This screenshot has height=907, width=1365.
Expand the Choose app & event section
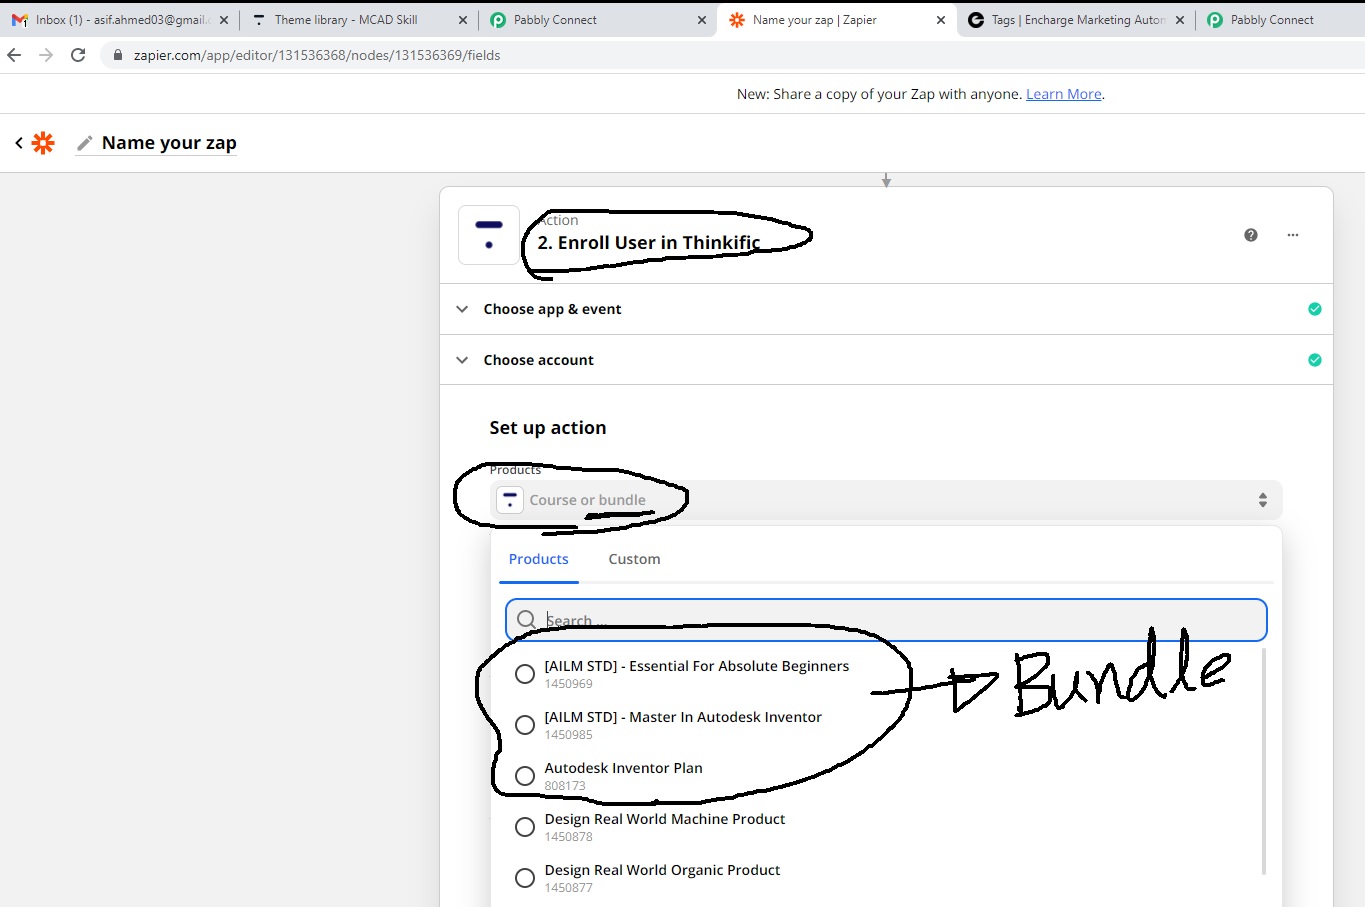tap(886, 309)
